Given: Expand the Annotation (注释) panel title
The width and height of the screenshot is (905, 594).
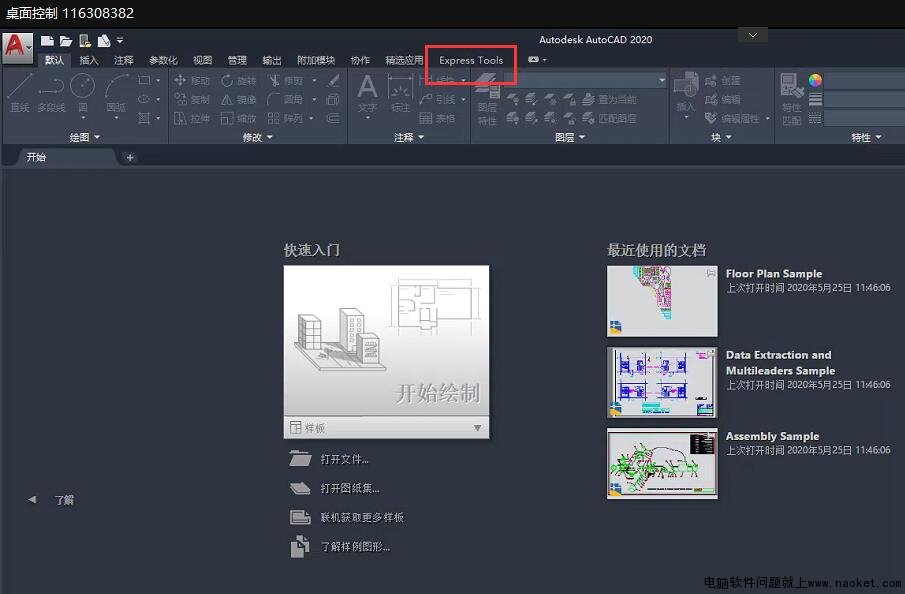Looking at the screenshot, I should pos(409,137).
